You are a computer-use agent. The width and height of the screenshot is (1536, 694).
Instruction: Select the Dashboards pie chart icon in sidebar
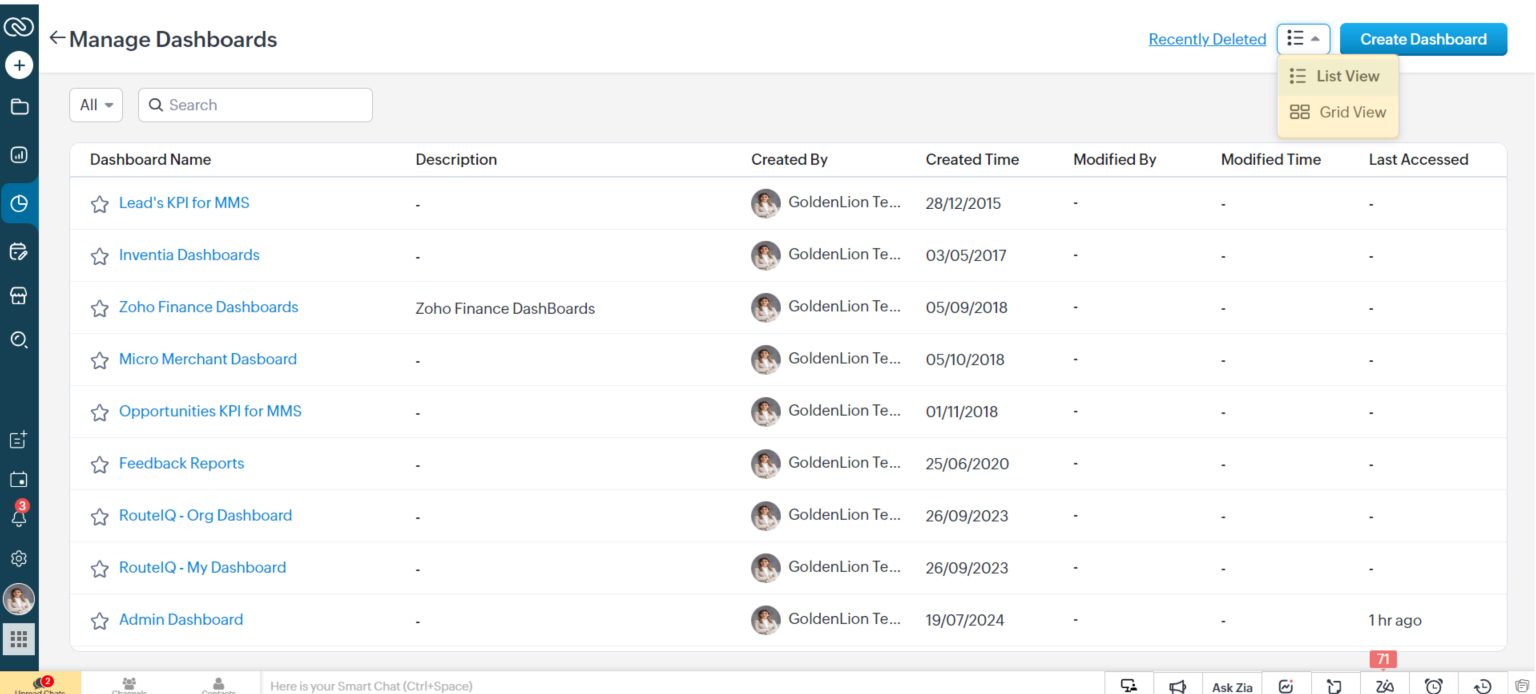point(18,203)
